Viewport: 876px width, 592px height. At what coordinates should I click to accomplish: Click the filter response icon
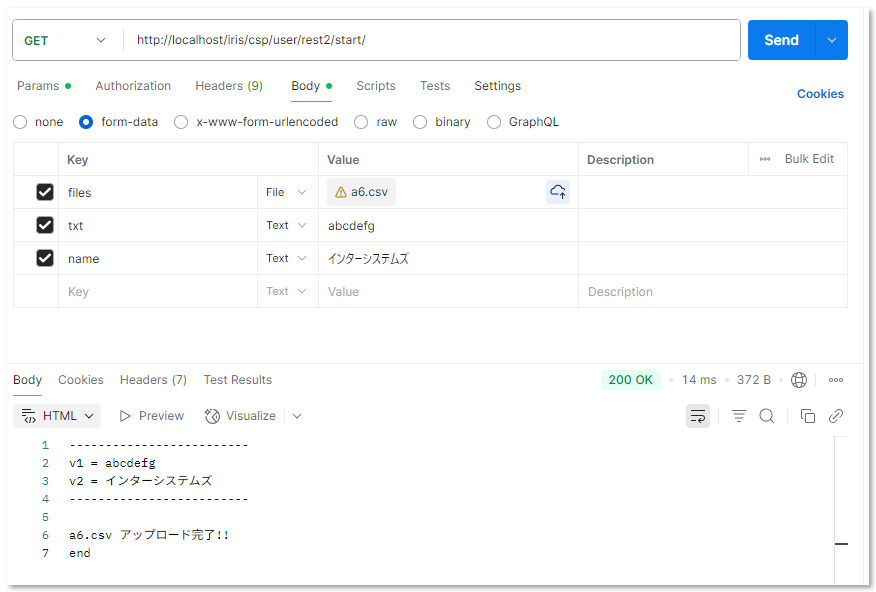(x=739, y=416)
